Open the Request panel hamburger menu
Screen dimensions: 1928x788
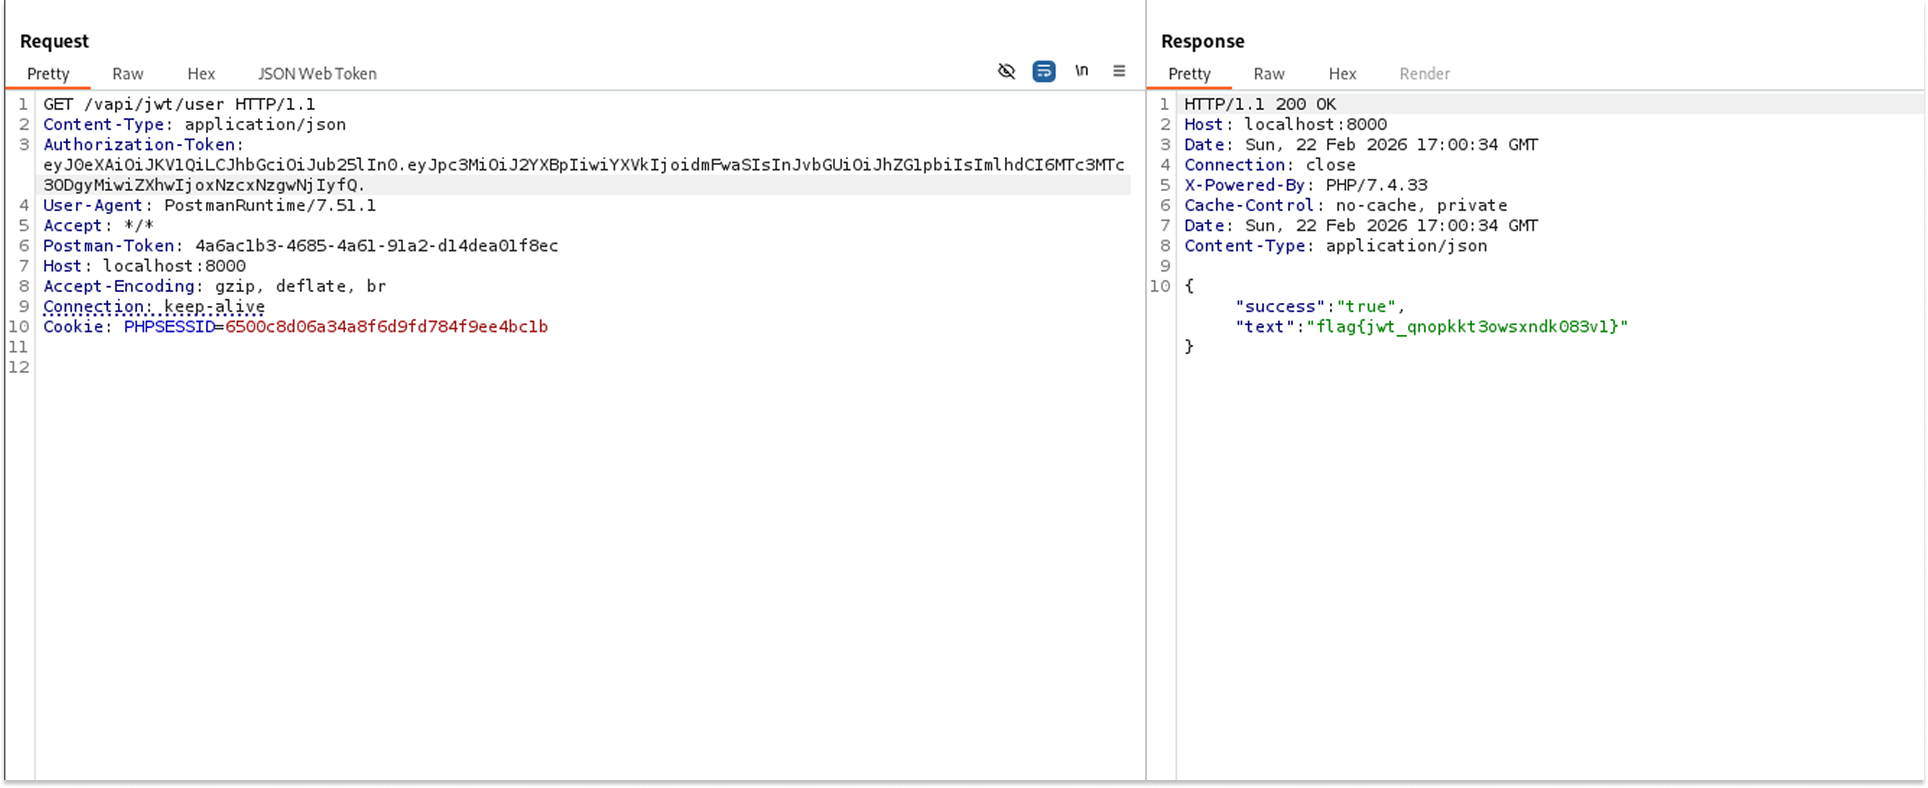(x=1119, y=71)
